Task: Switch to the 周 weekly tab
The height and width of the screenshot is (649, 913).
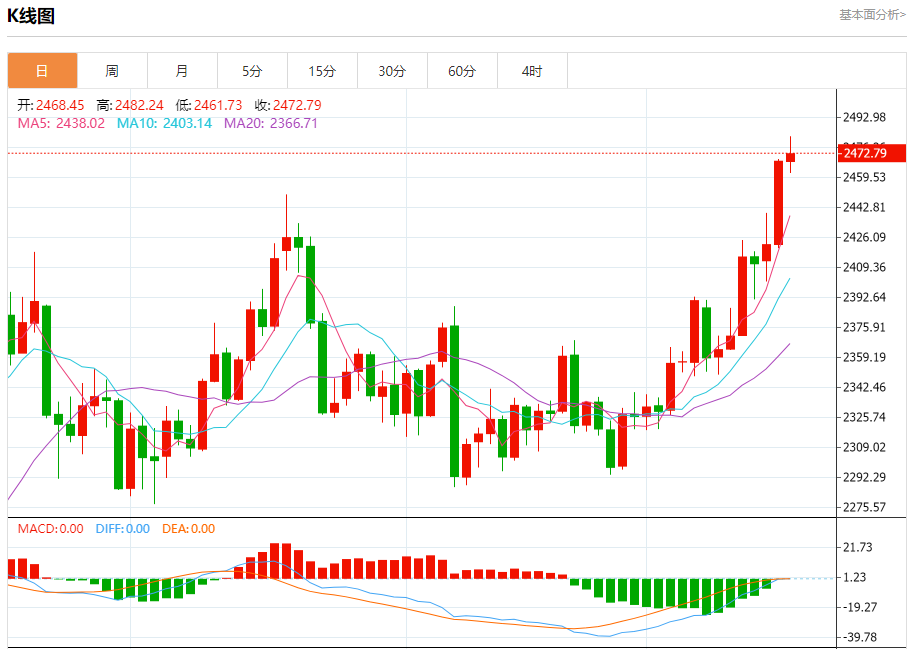Action: coord(112,71)
